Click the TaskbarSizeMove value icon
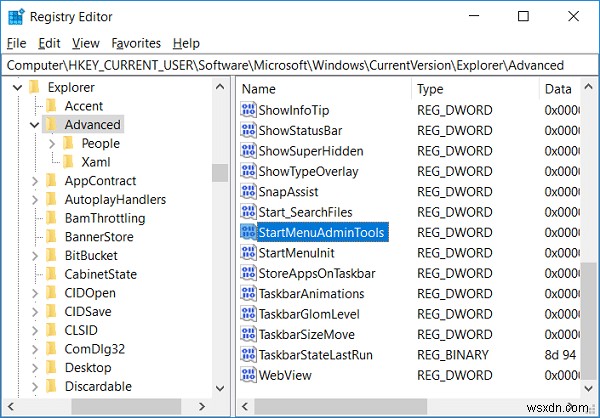 pos(248,334)
